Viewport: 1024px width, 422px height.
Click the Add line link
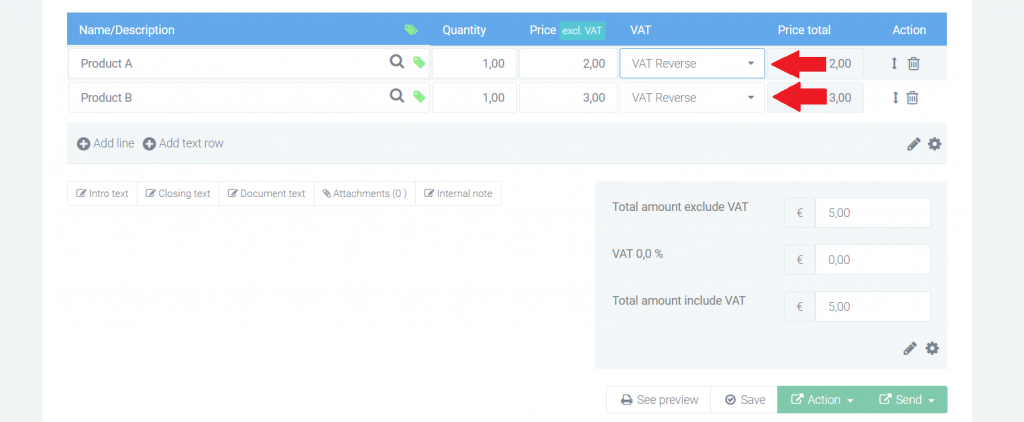106,143
